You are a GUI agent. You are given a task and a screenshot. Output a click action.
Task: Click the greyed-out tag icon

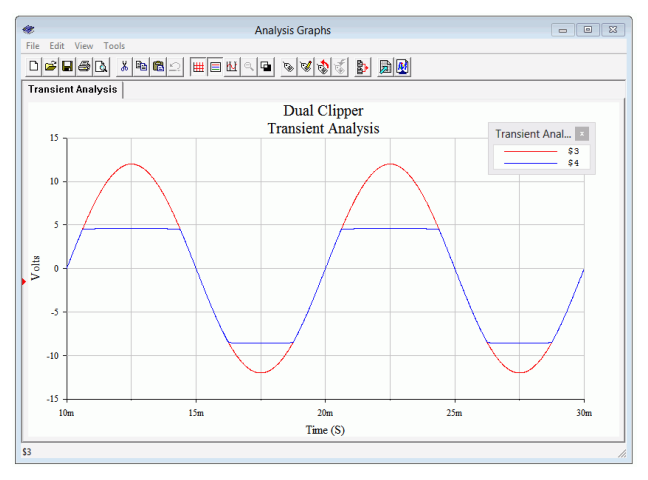tap(340, 66)
